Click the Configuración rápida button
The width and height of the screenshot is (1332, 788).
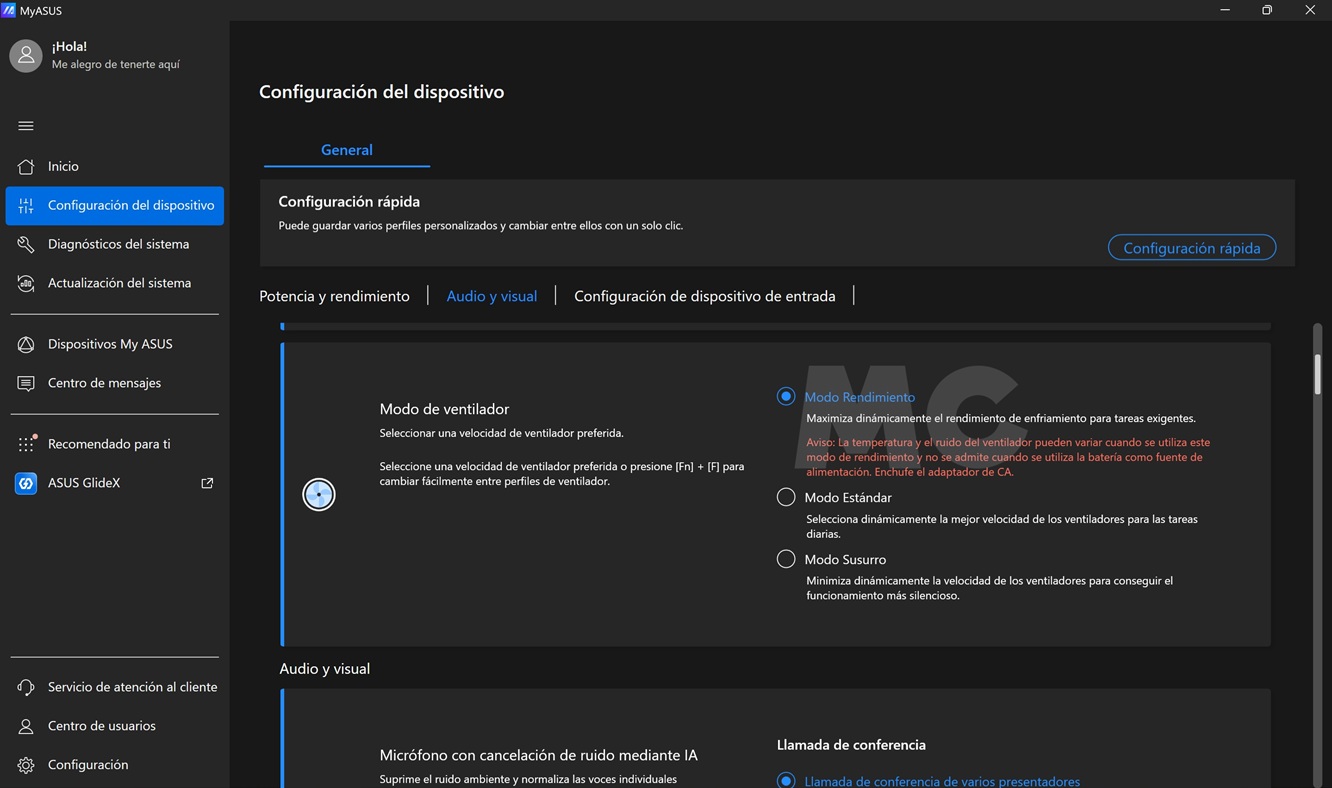(1191, 248)
